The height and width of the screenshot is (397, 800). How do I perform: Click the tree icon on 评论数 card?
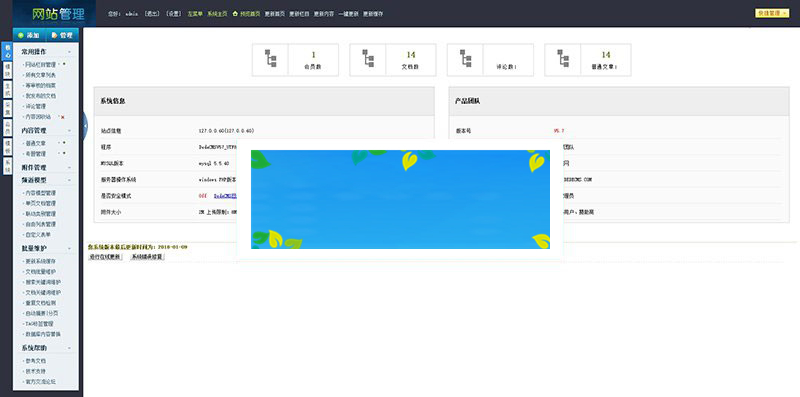pos(465,58)
